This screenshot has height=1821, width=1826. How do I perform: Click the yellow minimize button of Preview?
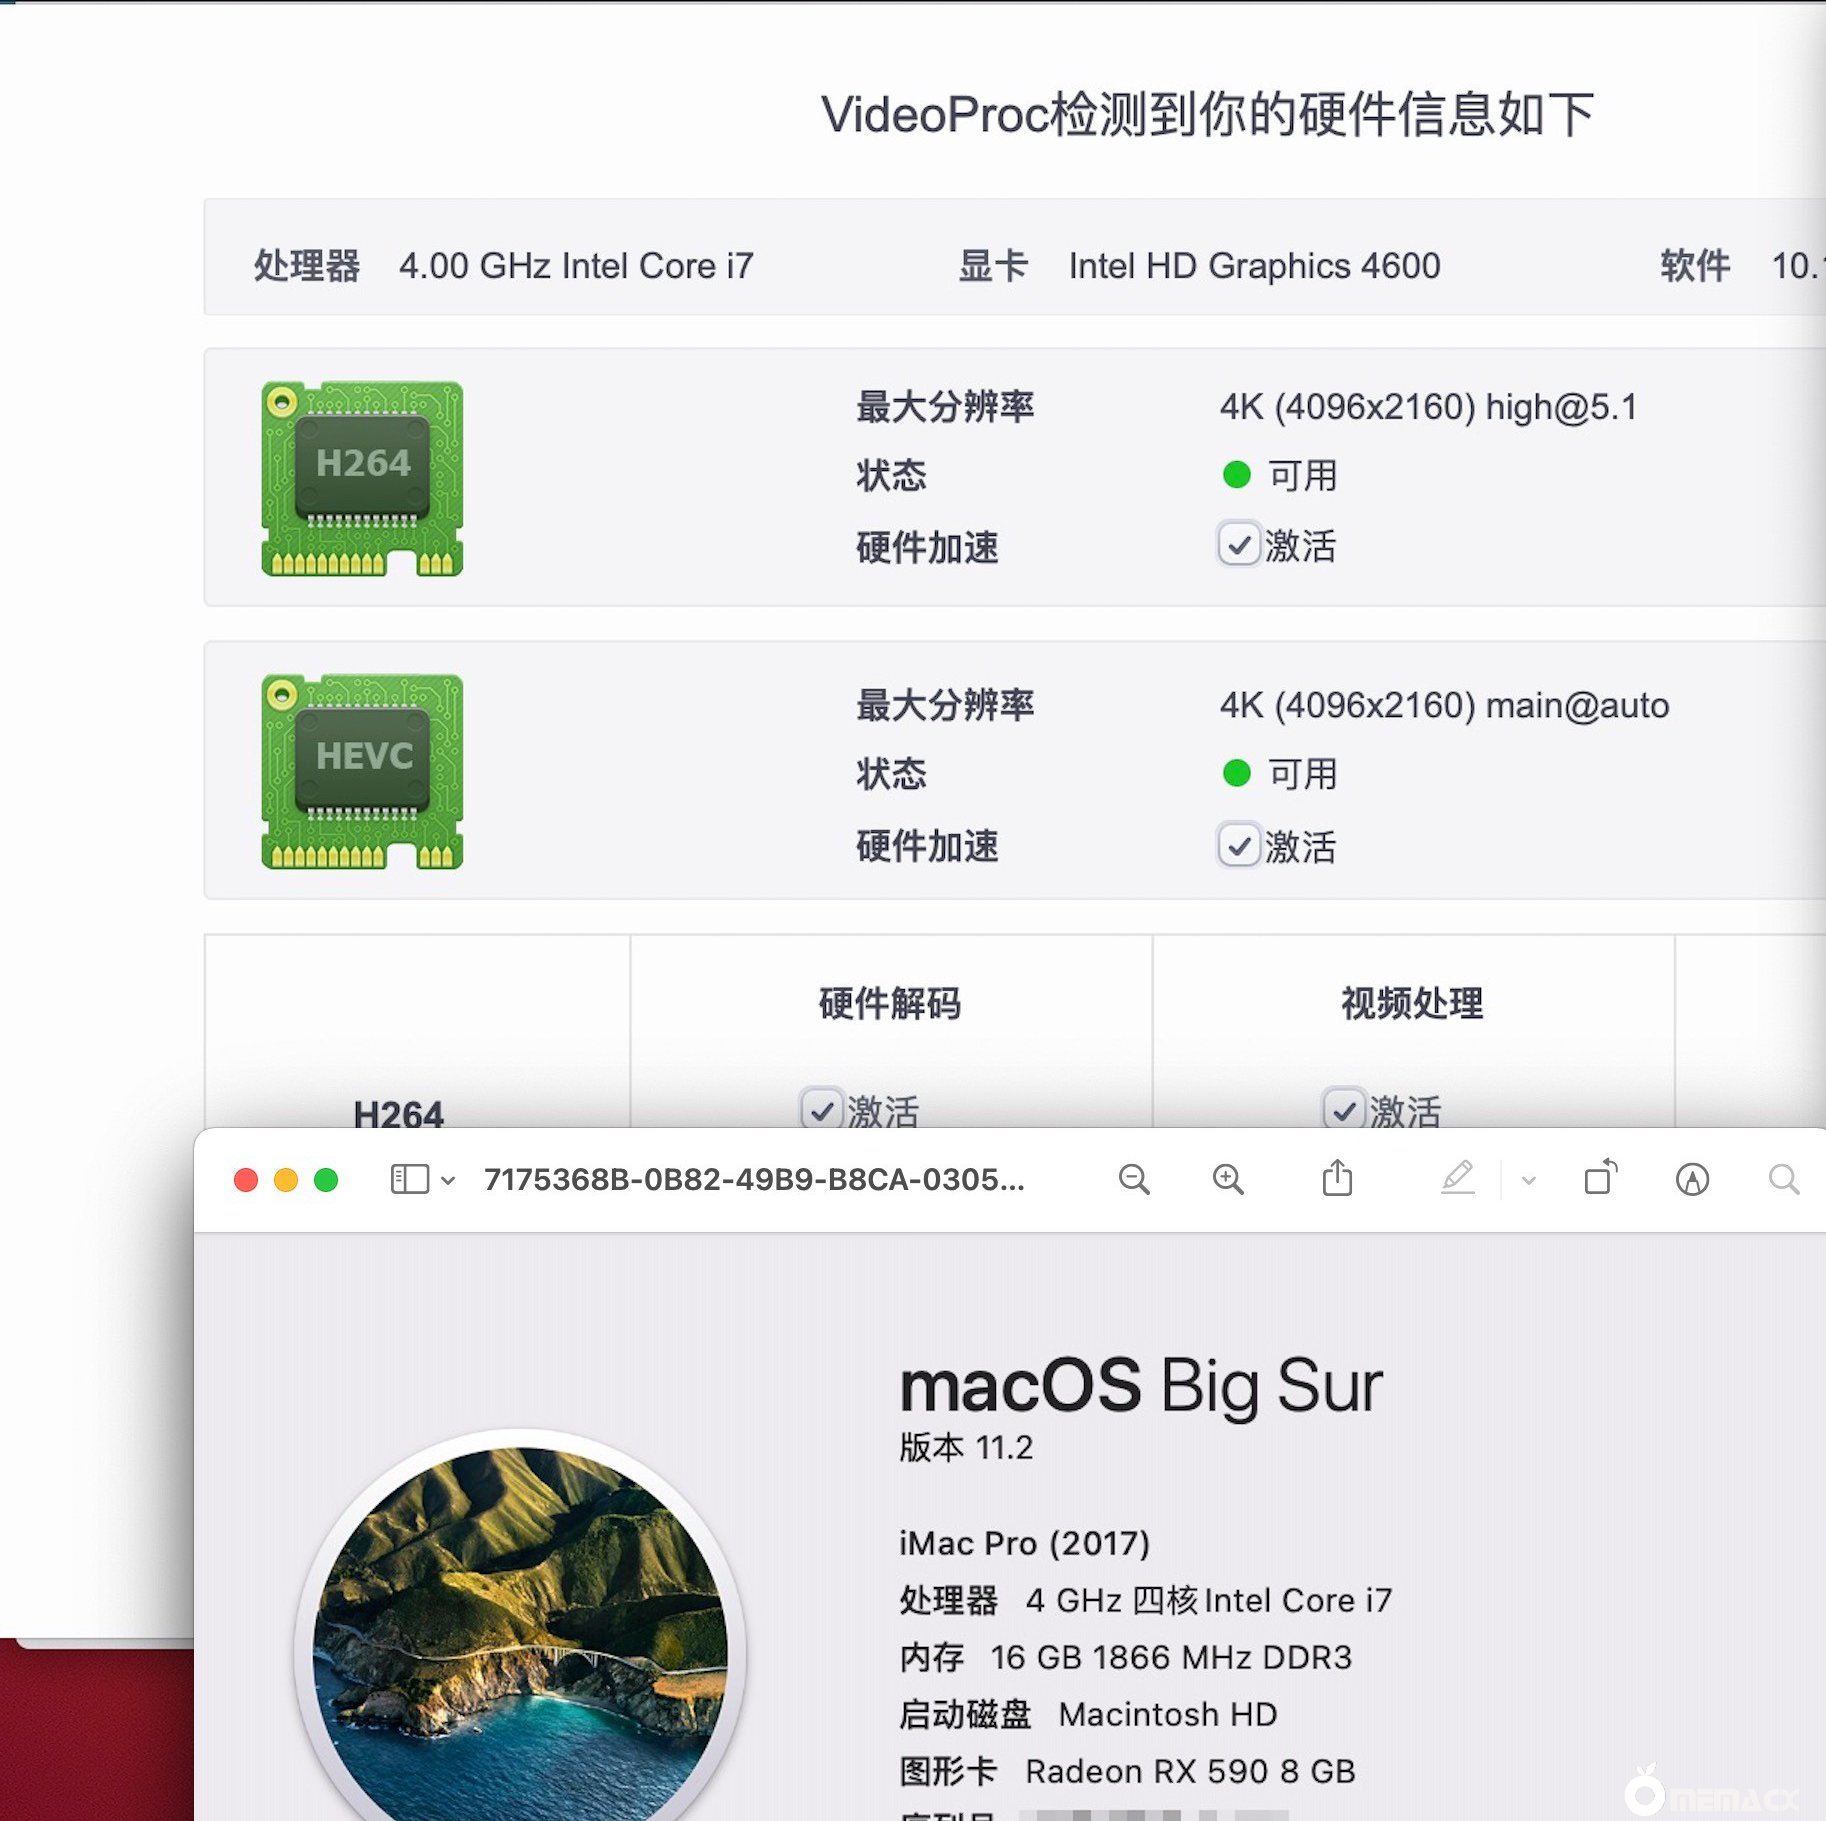coord(286,1180)
